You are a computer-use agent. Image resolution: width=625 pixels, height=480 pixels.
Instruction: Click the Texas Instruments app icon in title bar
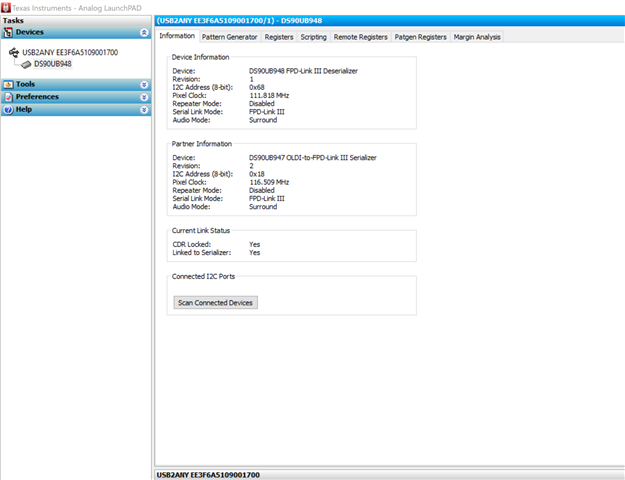pos(6,8)
